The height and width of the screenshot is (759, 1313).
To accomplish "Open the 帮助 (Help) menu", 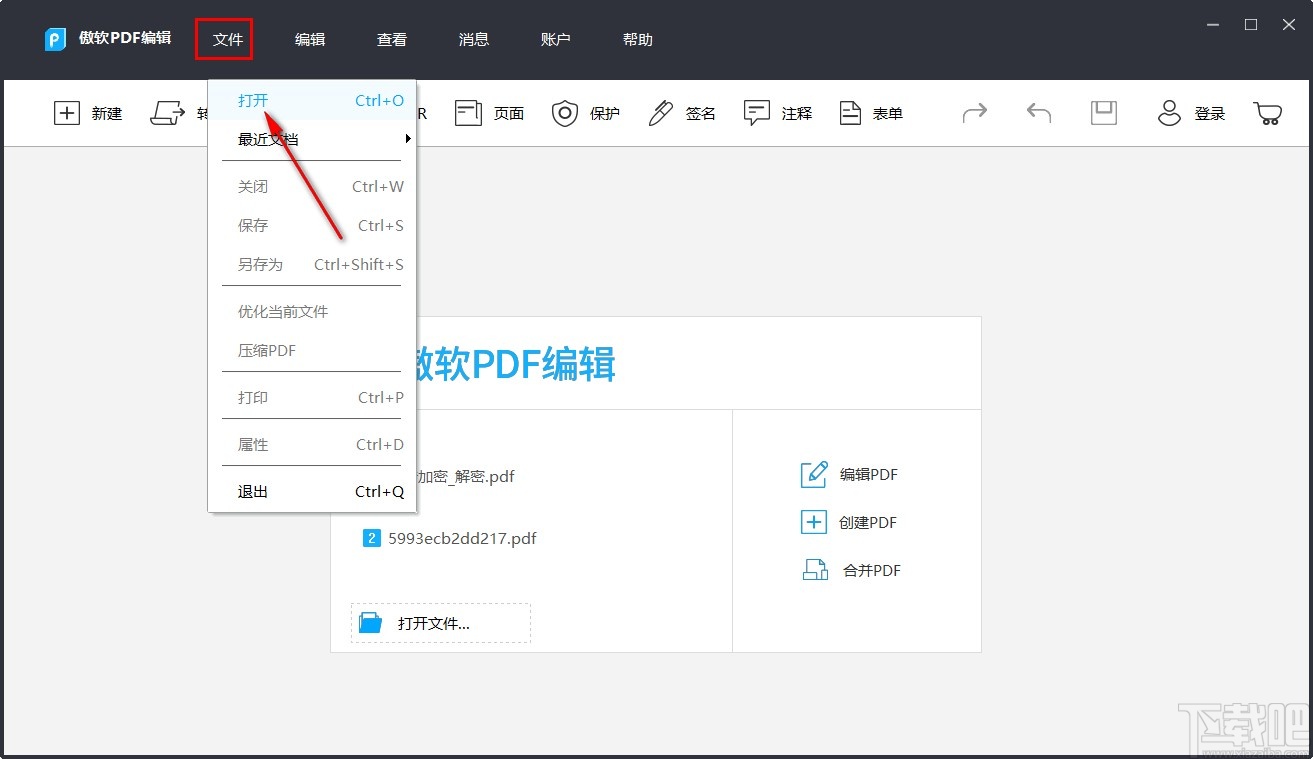I will point(636,39).
